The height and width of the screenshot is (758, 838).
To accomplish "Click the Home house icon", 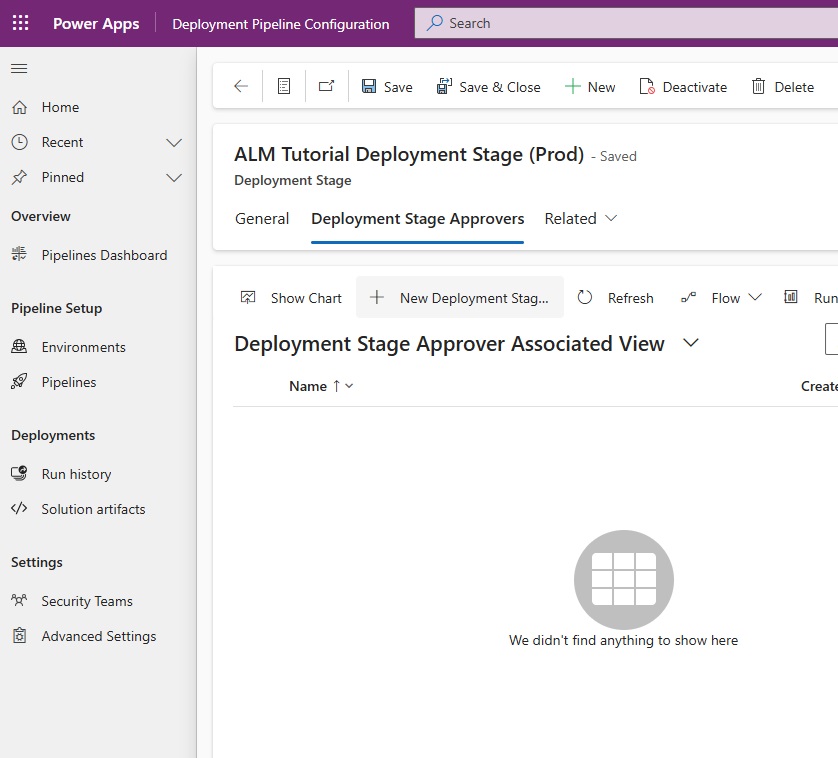I will click(19, 107).
